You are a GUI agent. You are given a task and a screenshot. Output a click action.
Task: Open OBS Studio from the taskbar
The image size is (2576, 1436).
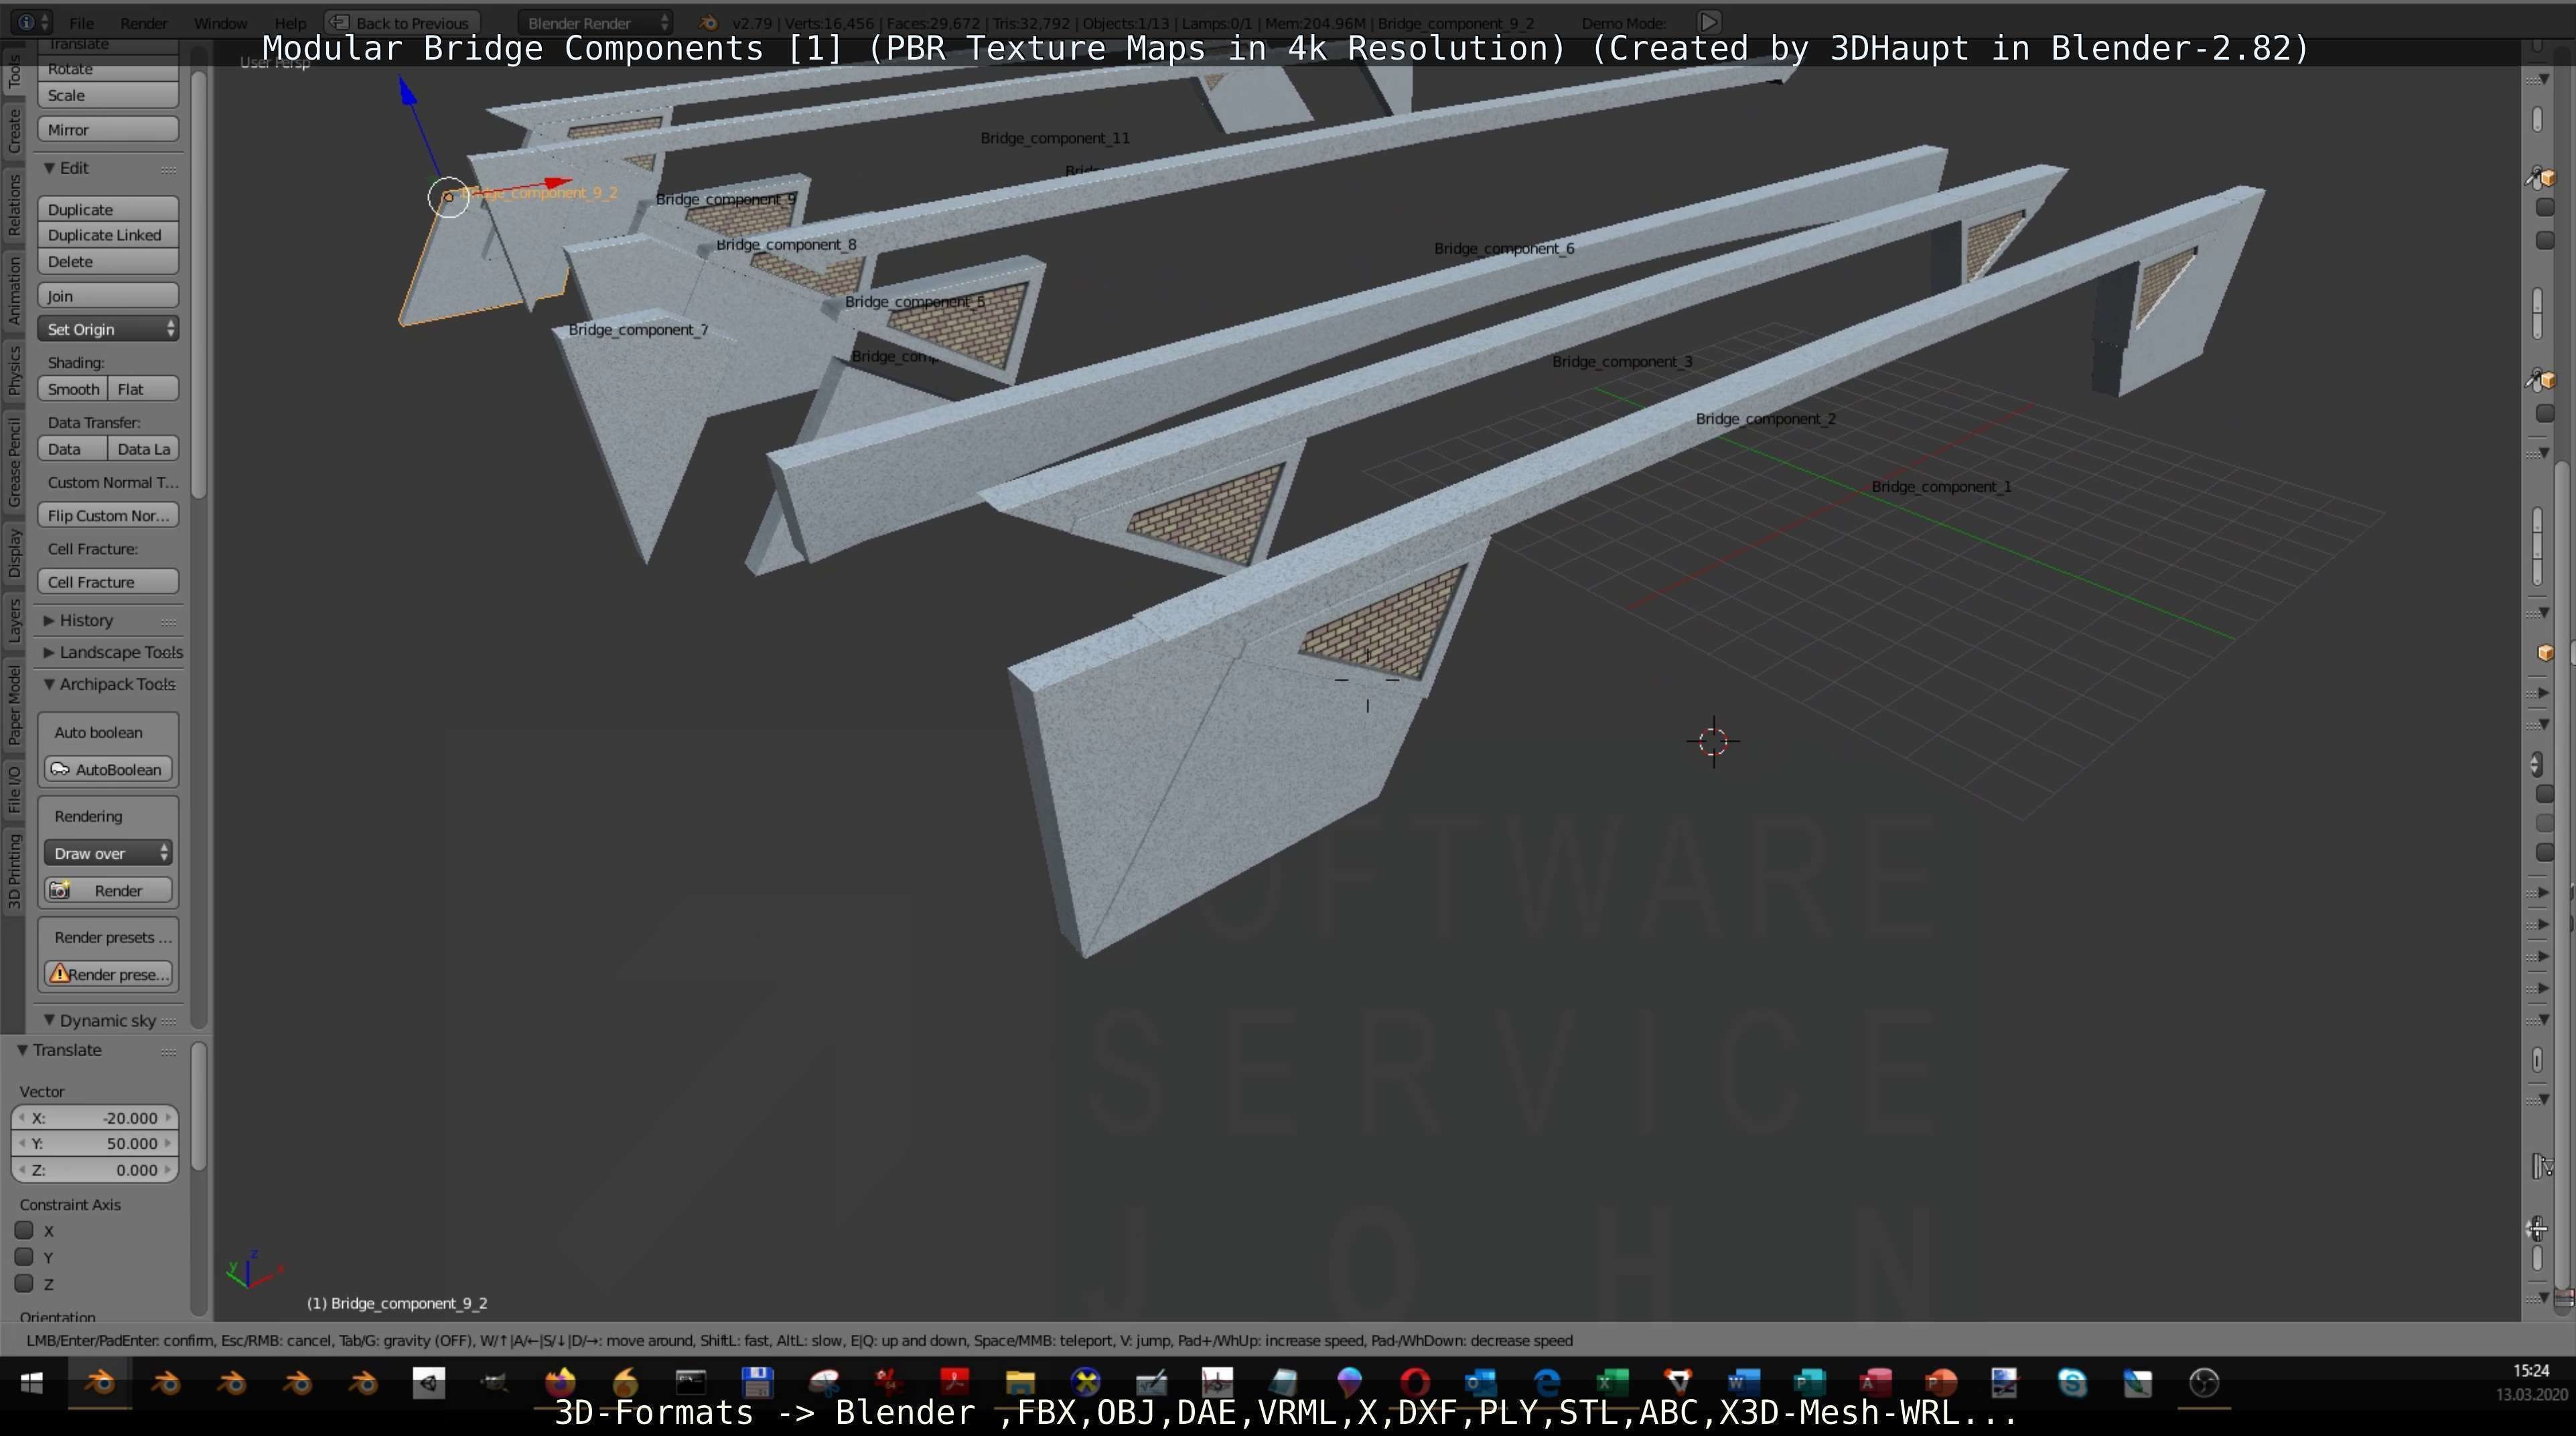point(2204,1383)
